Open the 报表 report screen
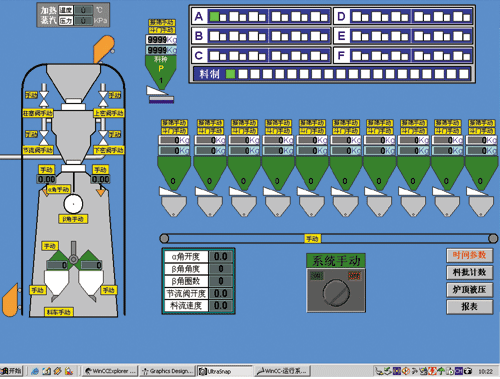500x379 pixels. pos(469,307)
